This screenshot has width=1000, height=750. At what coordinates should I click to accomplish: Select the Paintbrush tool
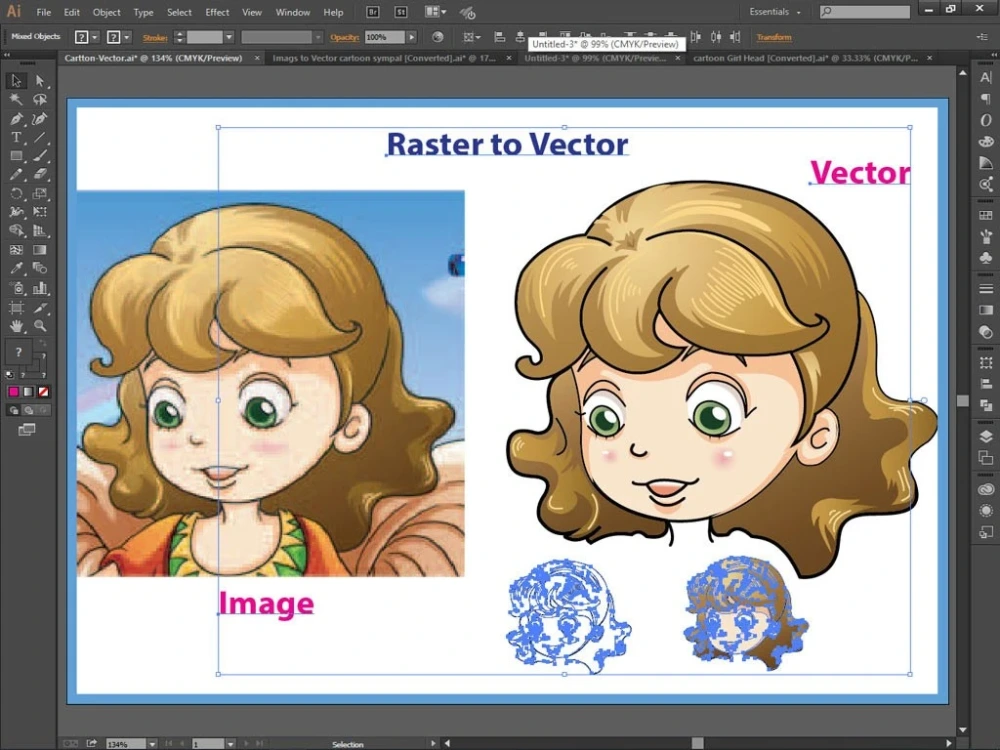(x=40, y=156)
